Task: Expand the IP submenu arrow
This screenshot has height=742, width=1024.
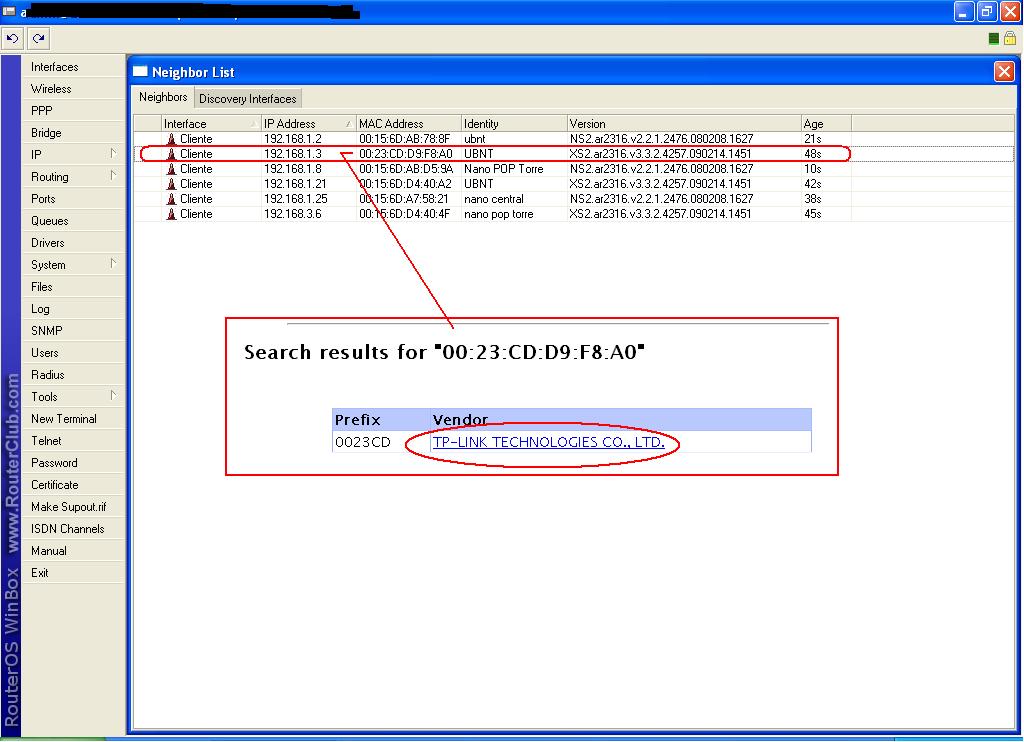Action: click(113, 153)
